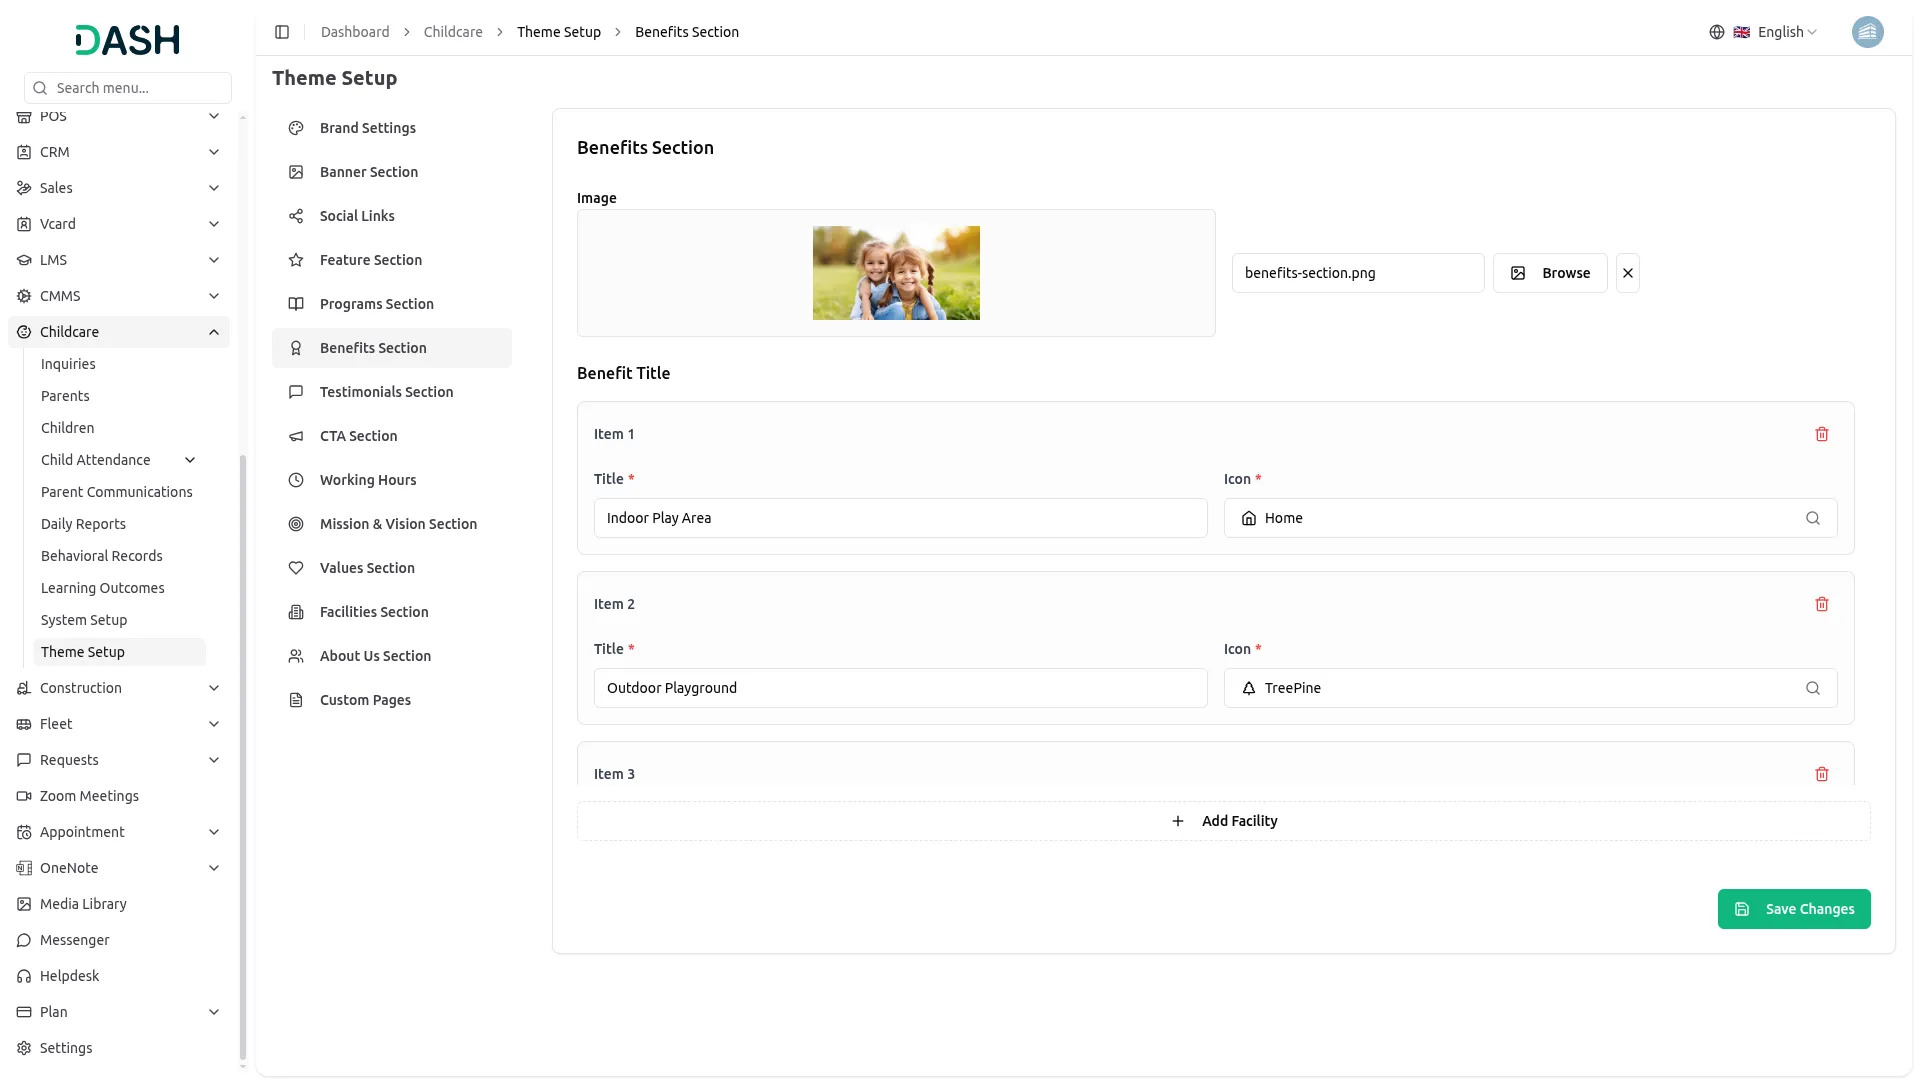Open English language dropdown
1920x1080 pixels.
pyautogui.click(x=1786, y=32)
